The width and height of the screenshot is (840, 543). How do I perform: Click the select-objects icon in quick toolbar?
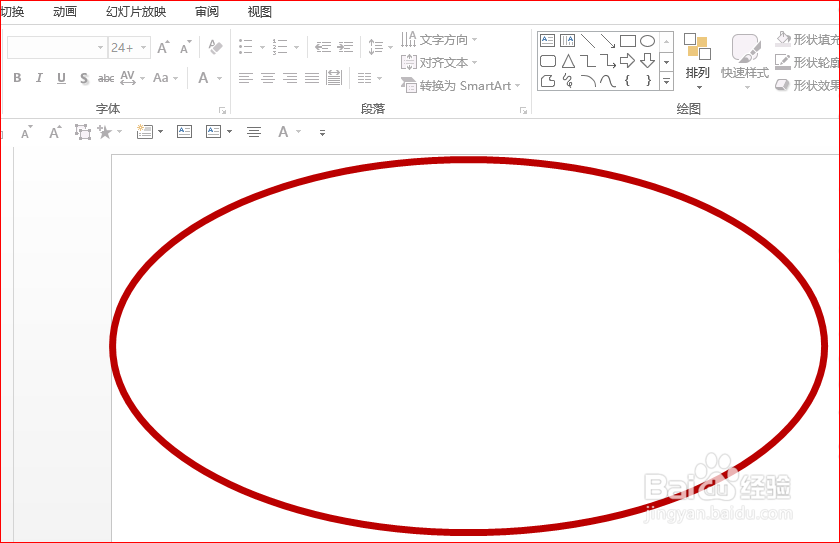82,132
